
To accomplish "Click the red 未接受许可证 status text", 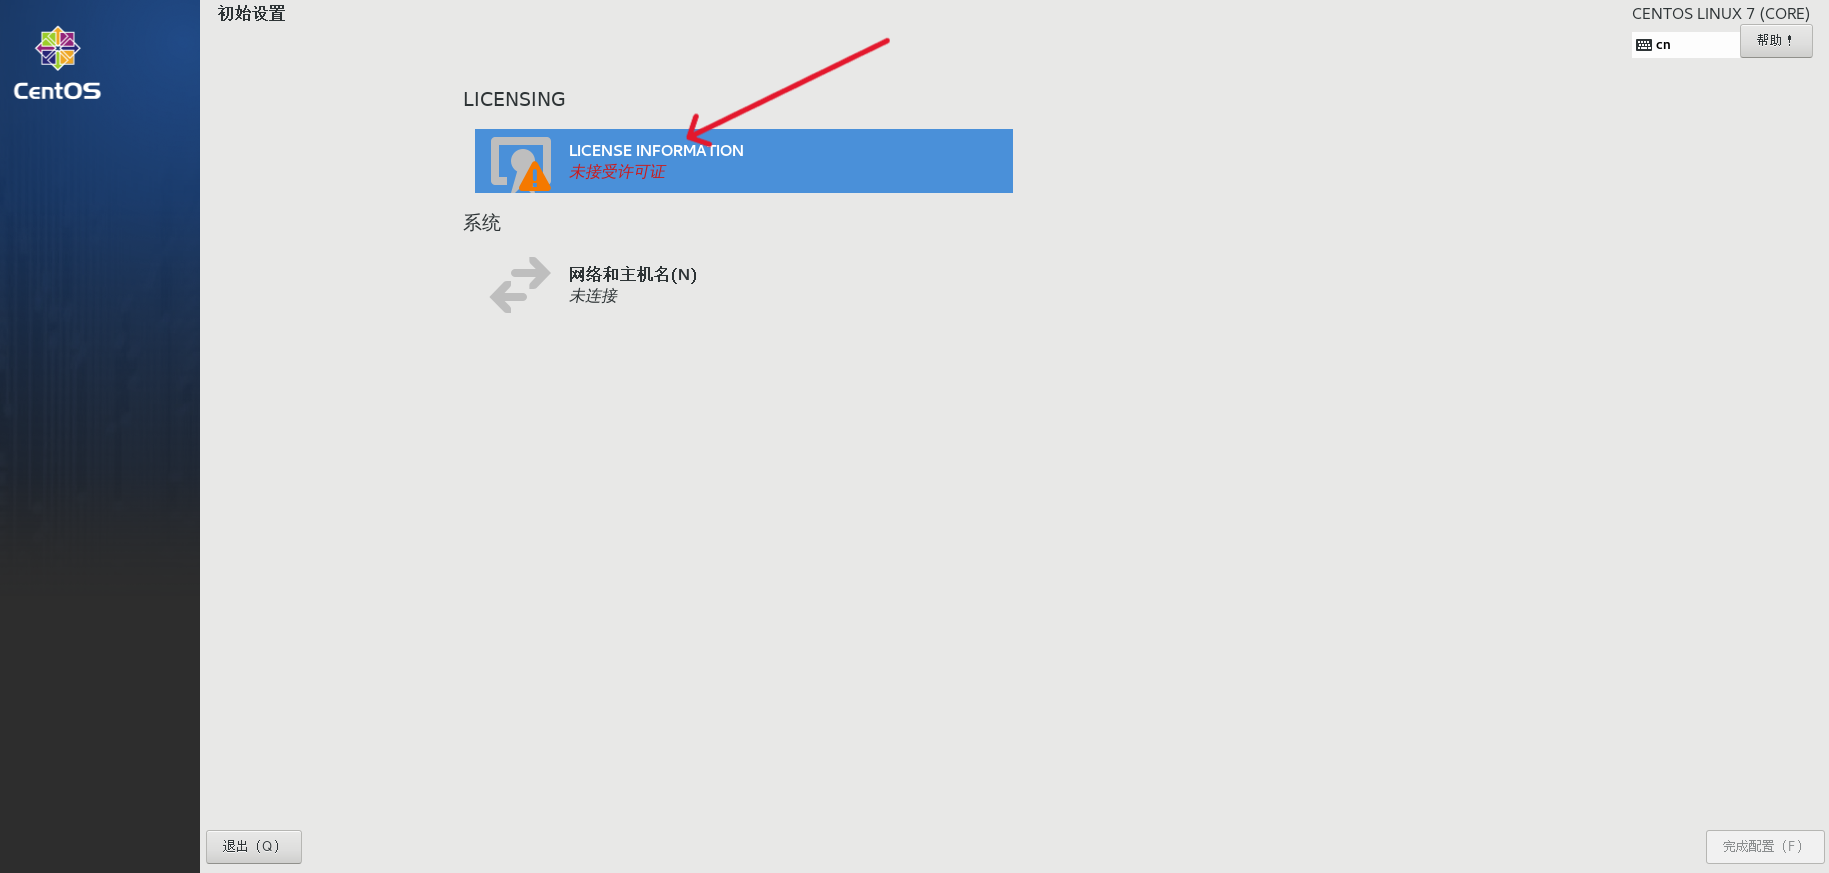I will 617,172.
